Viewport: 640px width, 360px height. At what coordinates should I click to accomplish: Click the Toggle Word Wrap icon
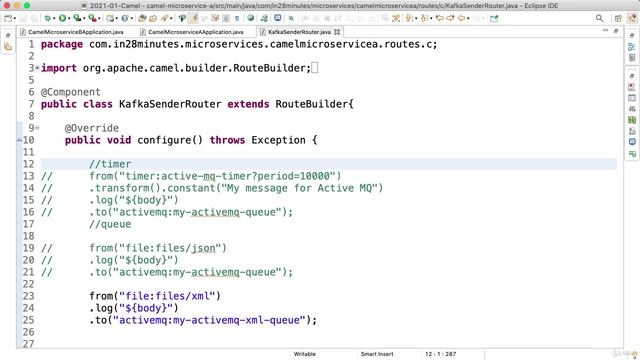[x=215, y=18]
